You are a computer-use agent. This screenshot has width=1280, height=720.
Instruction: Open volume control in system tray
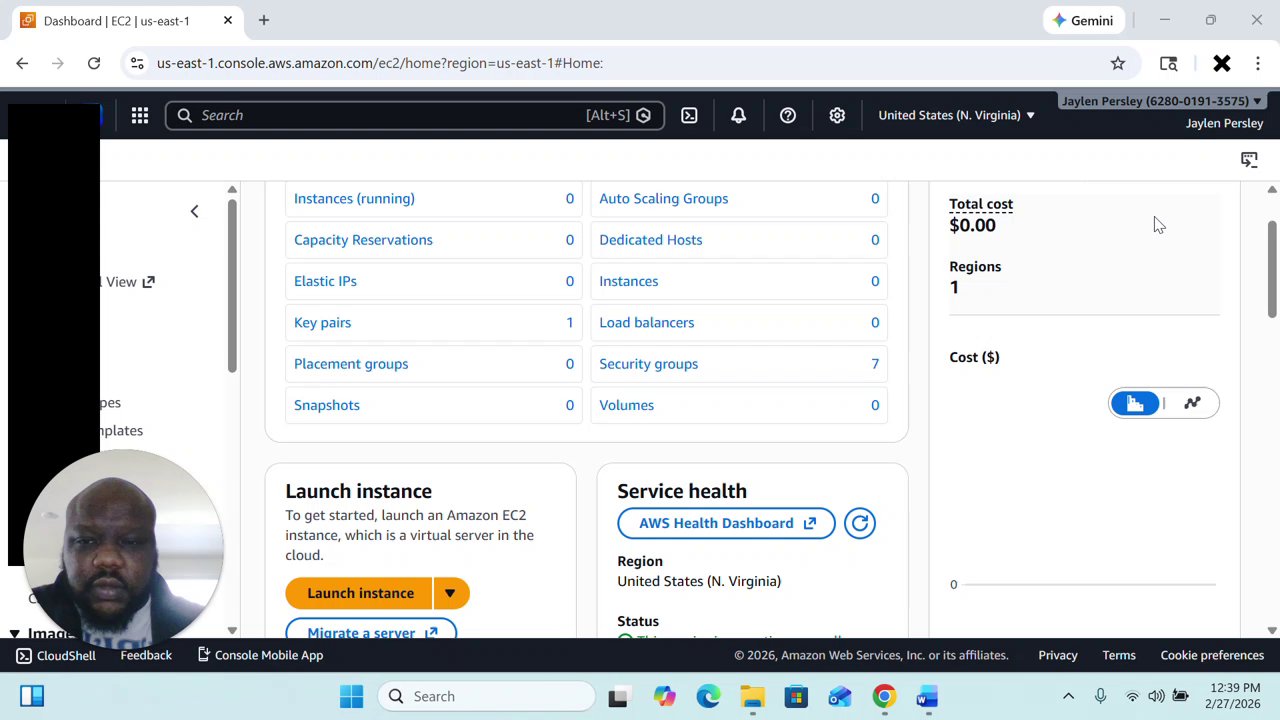click(1156, 696)
